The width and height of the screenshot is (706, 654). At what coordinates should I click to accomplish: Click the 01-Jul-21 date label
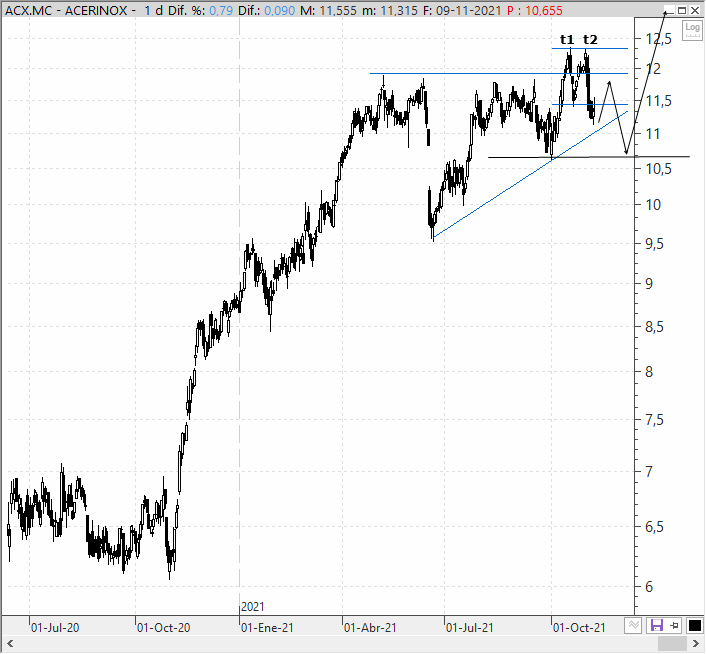coord(470,627)
